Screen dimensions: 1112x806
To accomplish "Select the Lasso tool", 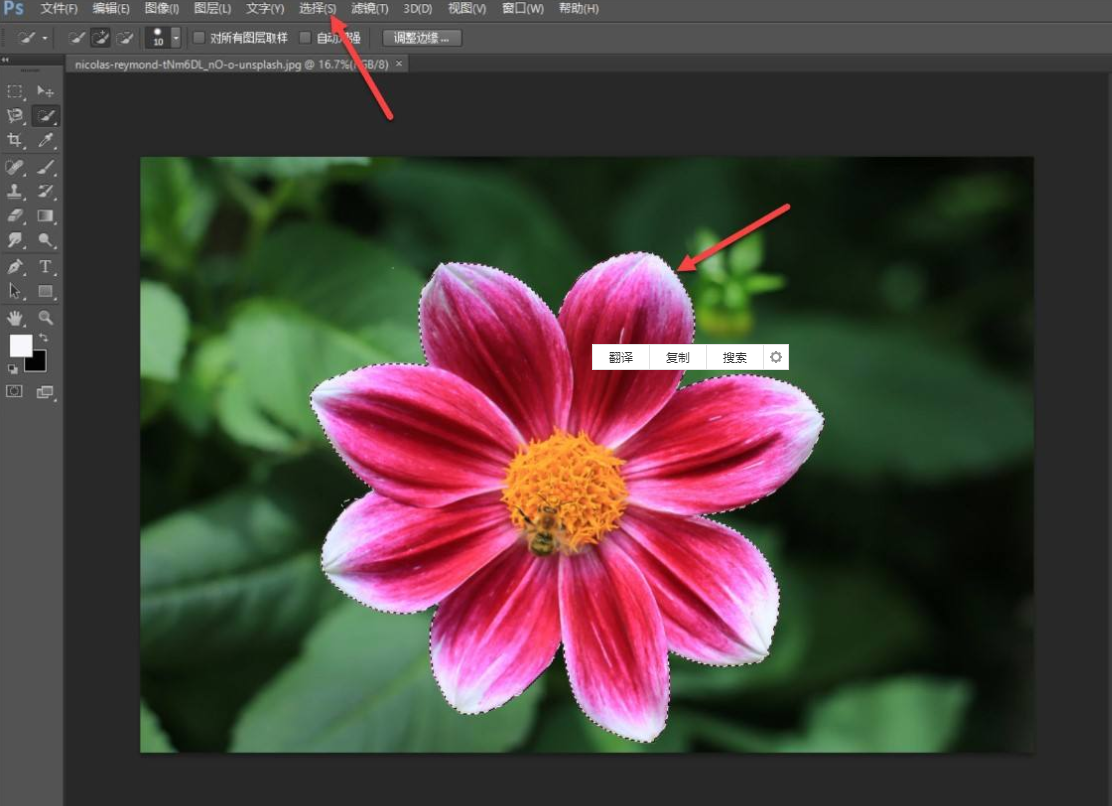I will tap(15, 115).
